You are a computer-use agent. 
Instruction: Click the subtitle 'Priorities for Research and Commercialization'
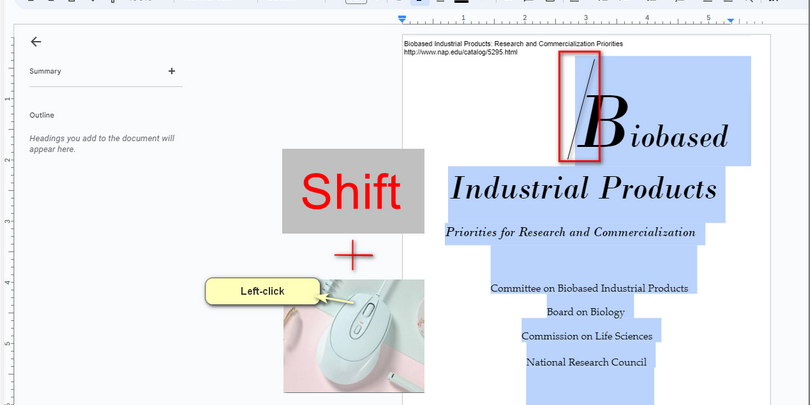[x=570, y=232]
